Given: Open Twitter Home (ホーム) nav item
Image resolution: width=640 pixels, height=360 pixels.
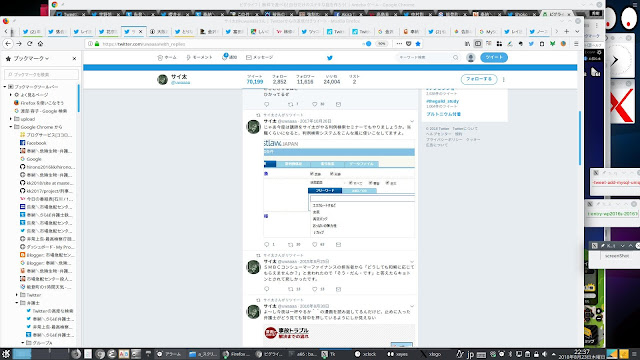Looking at the screenshot, I should 167,58.
